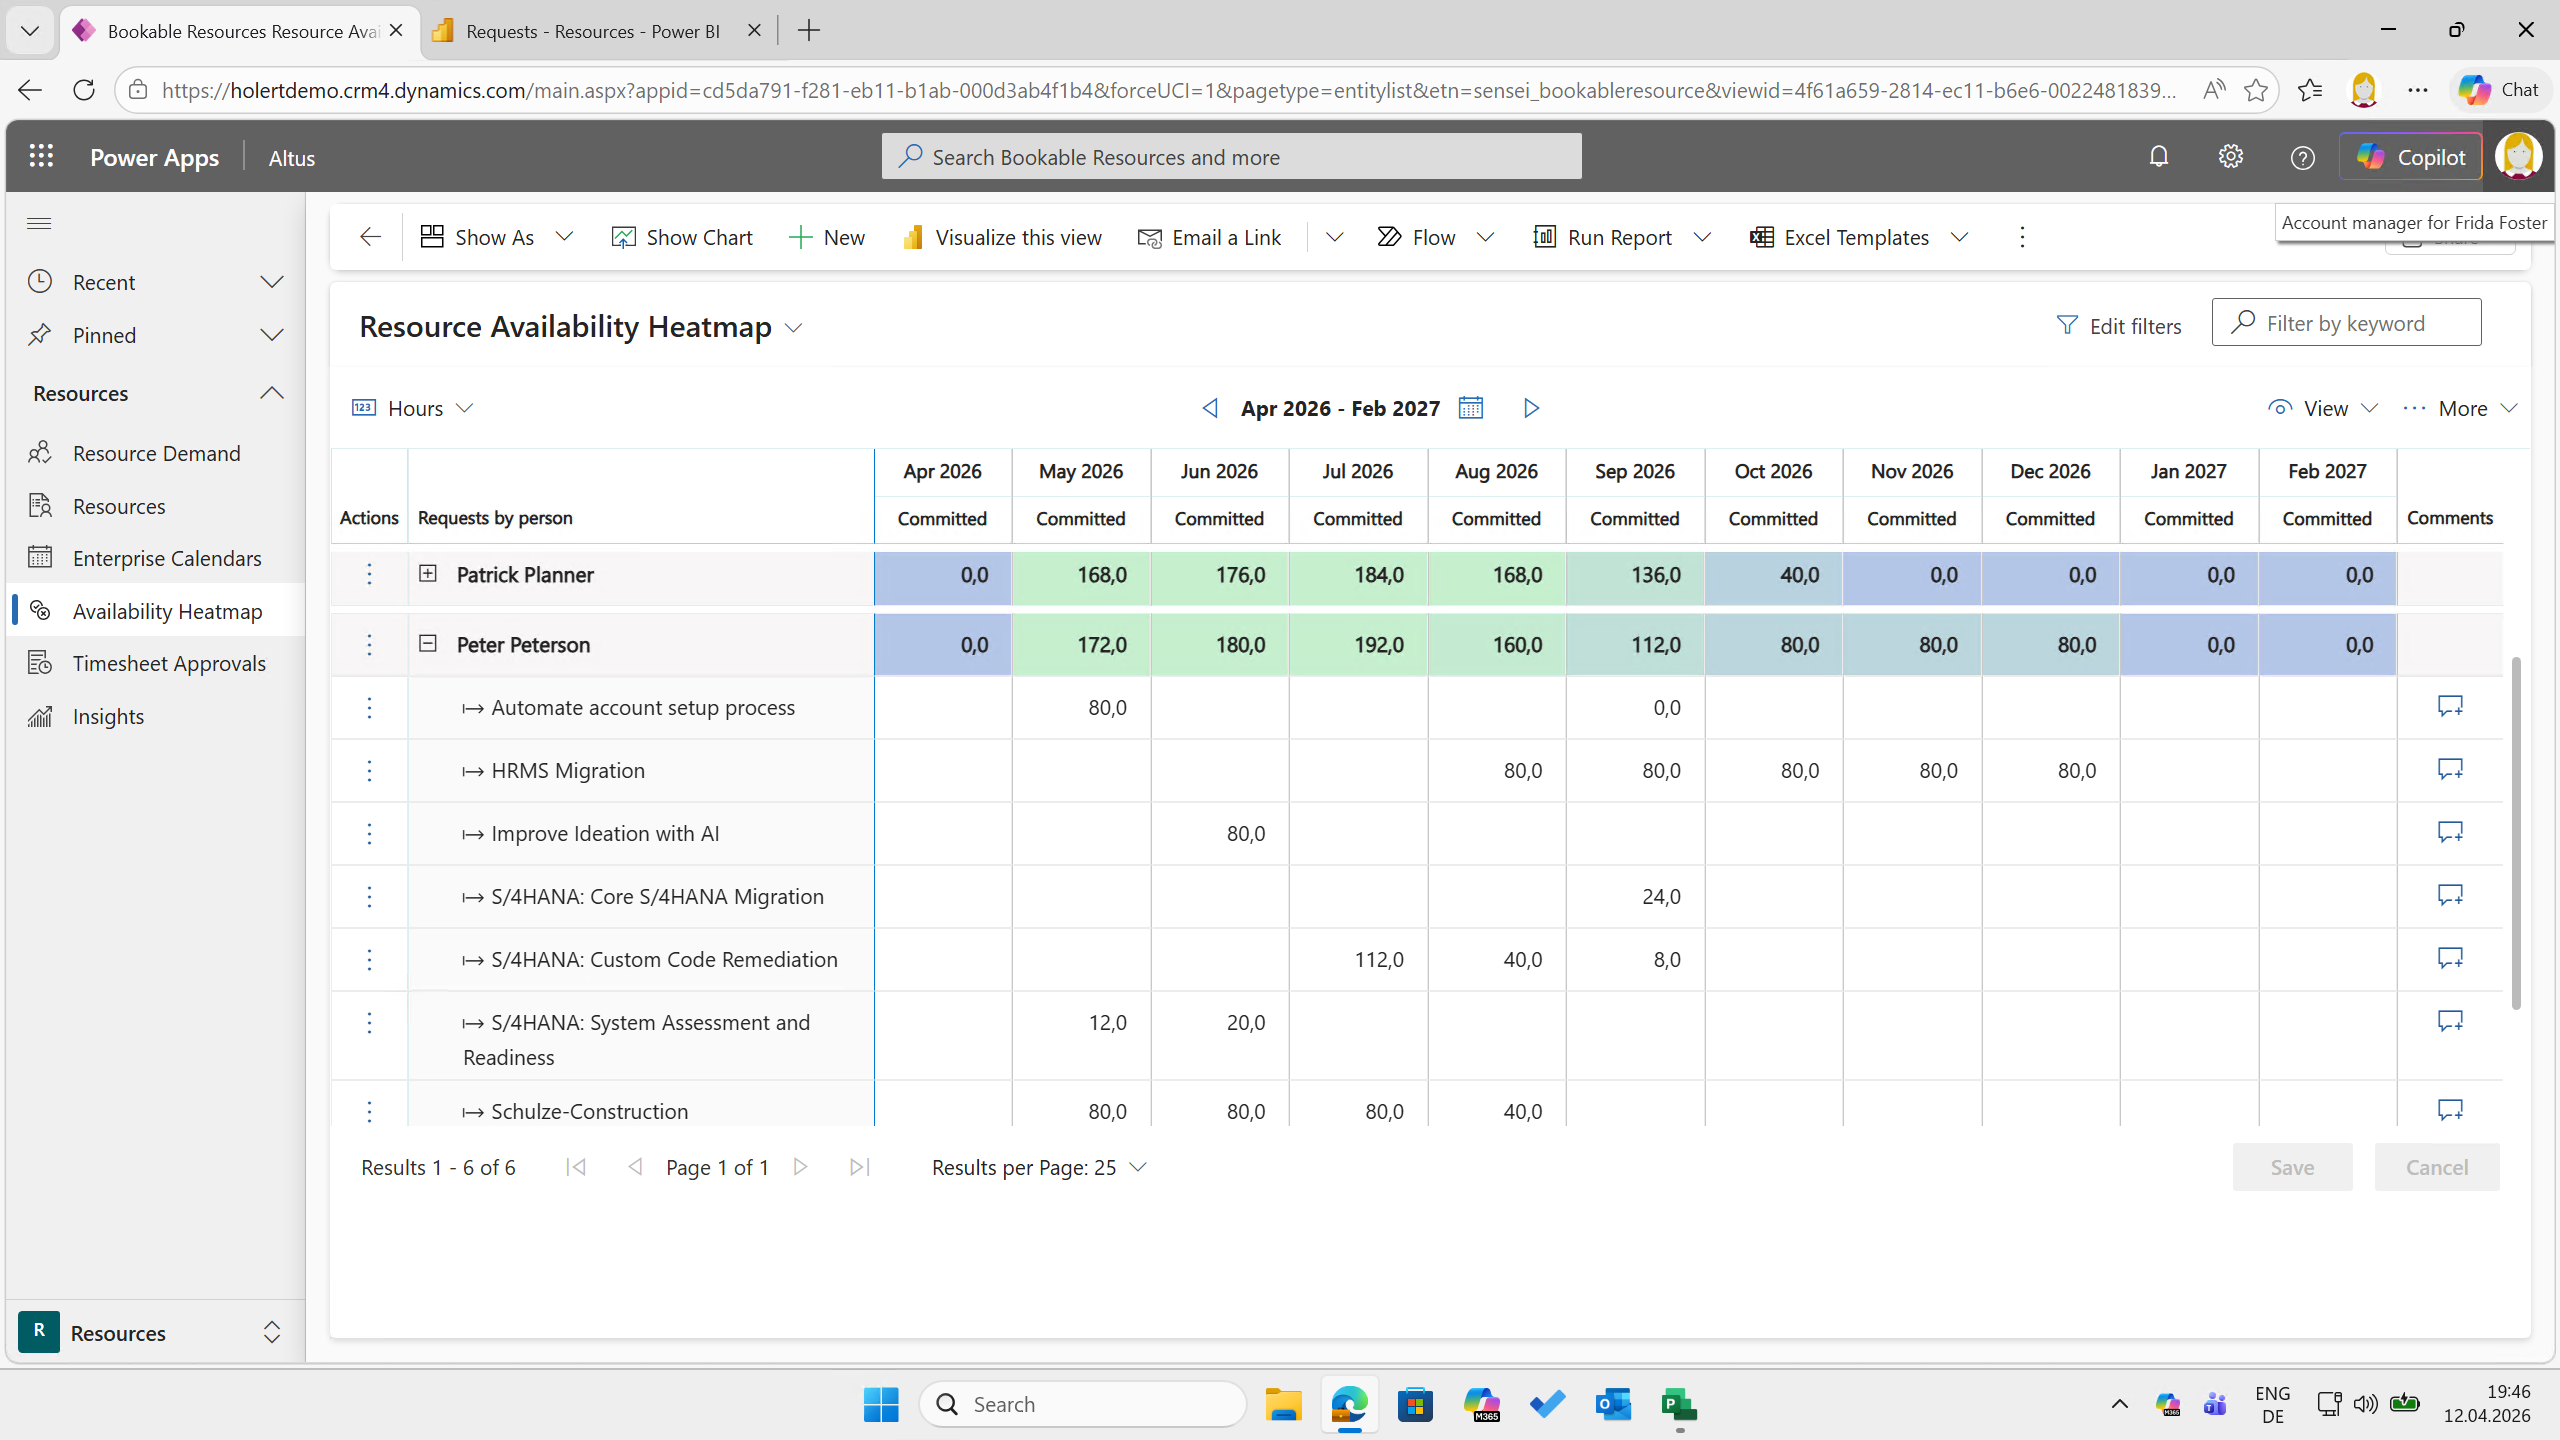This screenshot has width=2560, height=1440.
Task: Open the notifications bell
Action: [2158, 157]
